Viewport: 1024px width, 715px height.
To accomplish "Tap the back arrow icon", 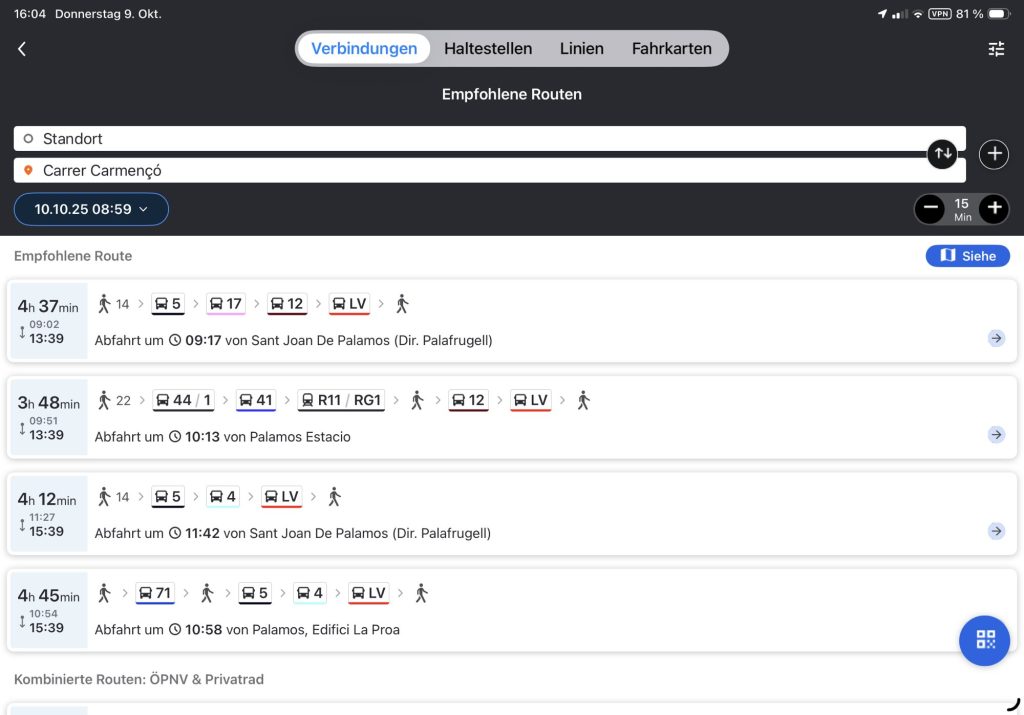I will pos(22,49).
